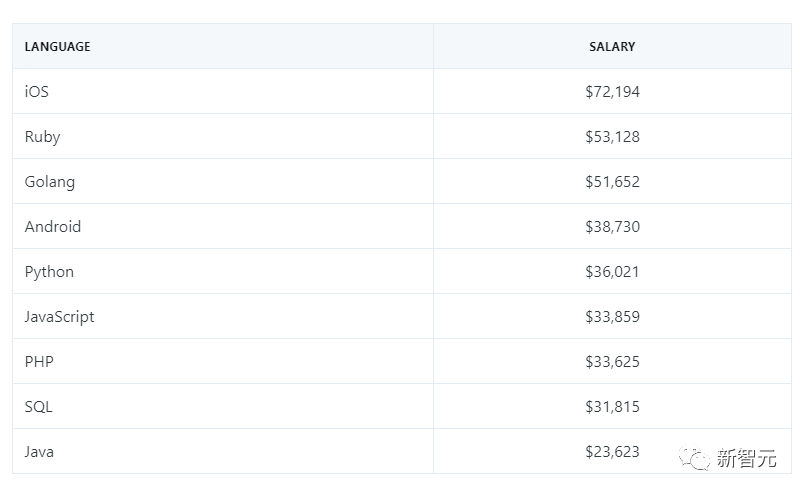Image resolution: width=802 pixels, height=493 pixels.
Task: Select the JavaScript row label
Action: (60, 317)
